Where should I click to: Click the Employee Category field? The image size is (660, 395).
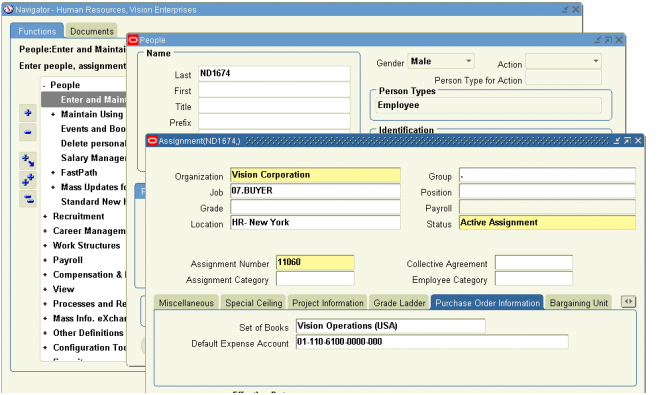(x=534, y=278)
